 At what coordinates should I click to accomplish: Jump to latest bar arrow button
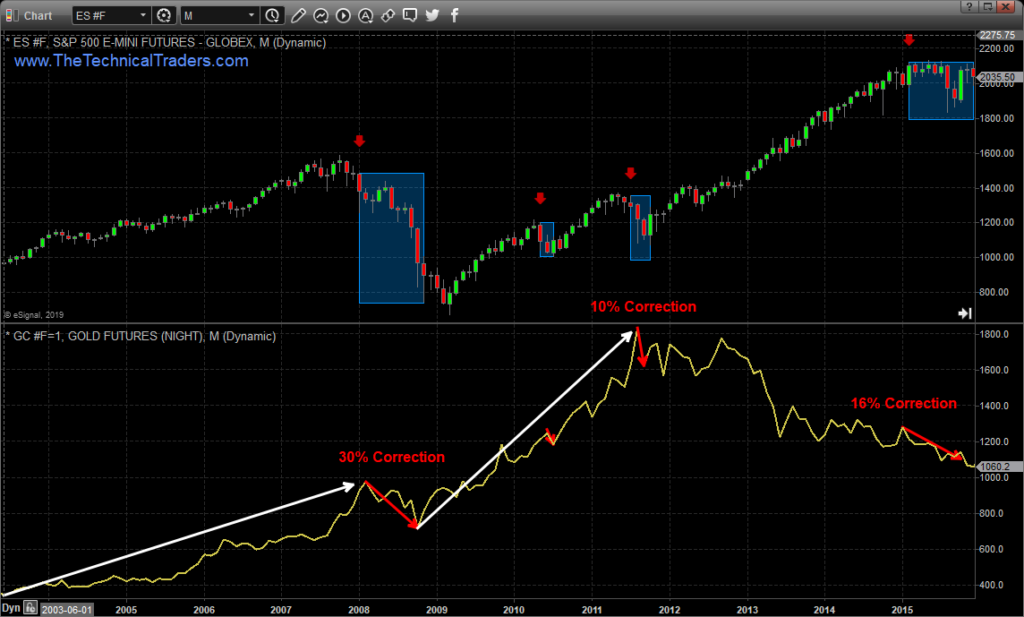pyautogui.click(x=965, y=313)
